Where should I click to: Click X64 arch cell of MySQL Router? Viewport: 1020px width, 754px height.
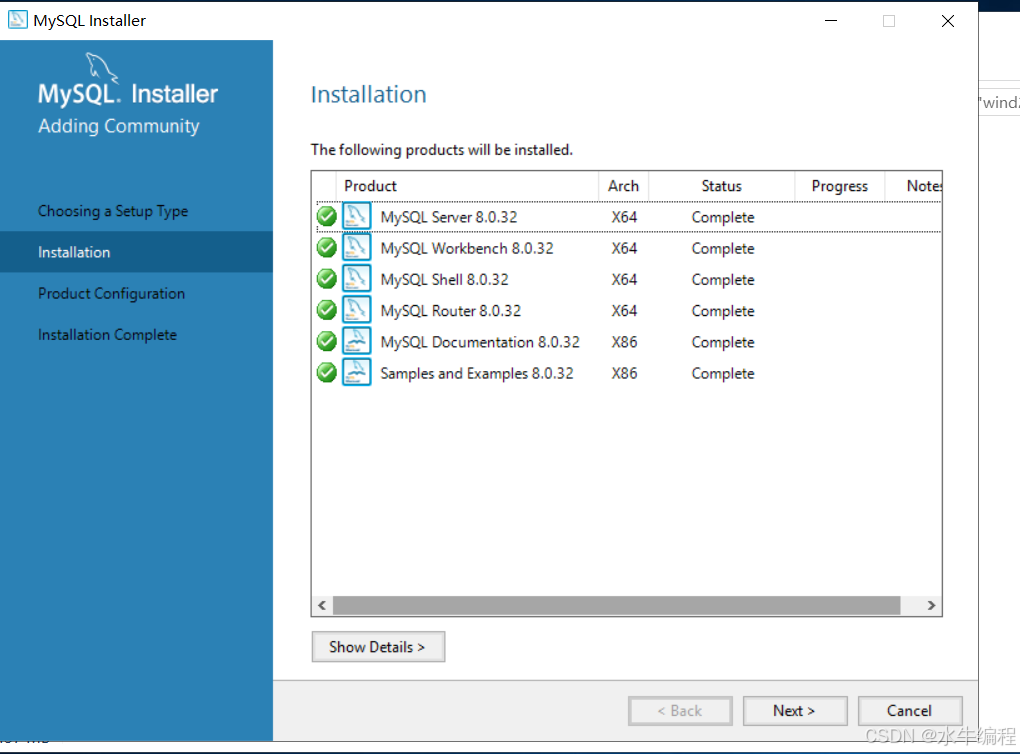click(x=624, y=310)
